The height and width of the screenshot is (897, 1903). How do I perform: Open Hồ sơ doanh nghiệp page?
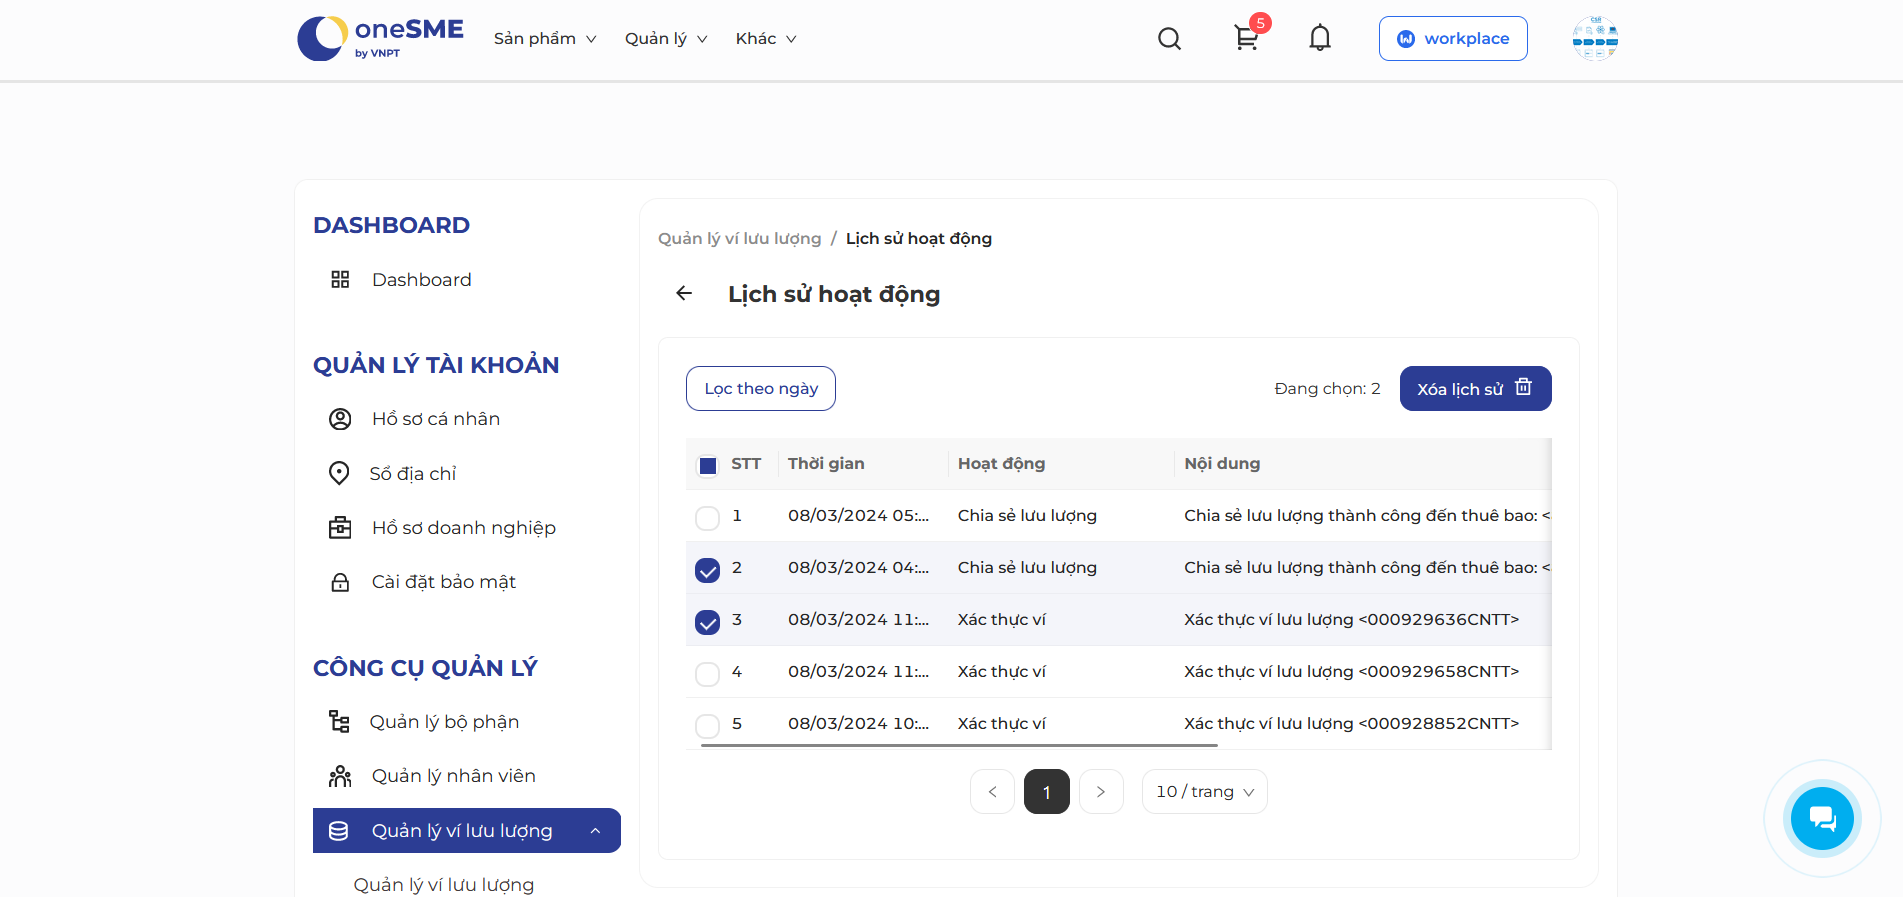tap(463, 527)
